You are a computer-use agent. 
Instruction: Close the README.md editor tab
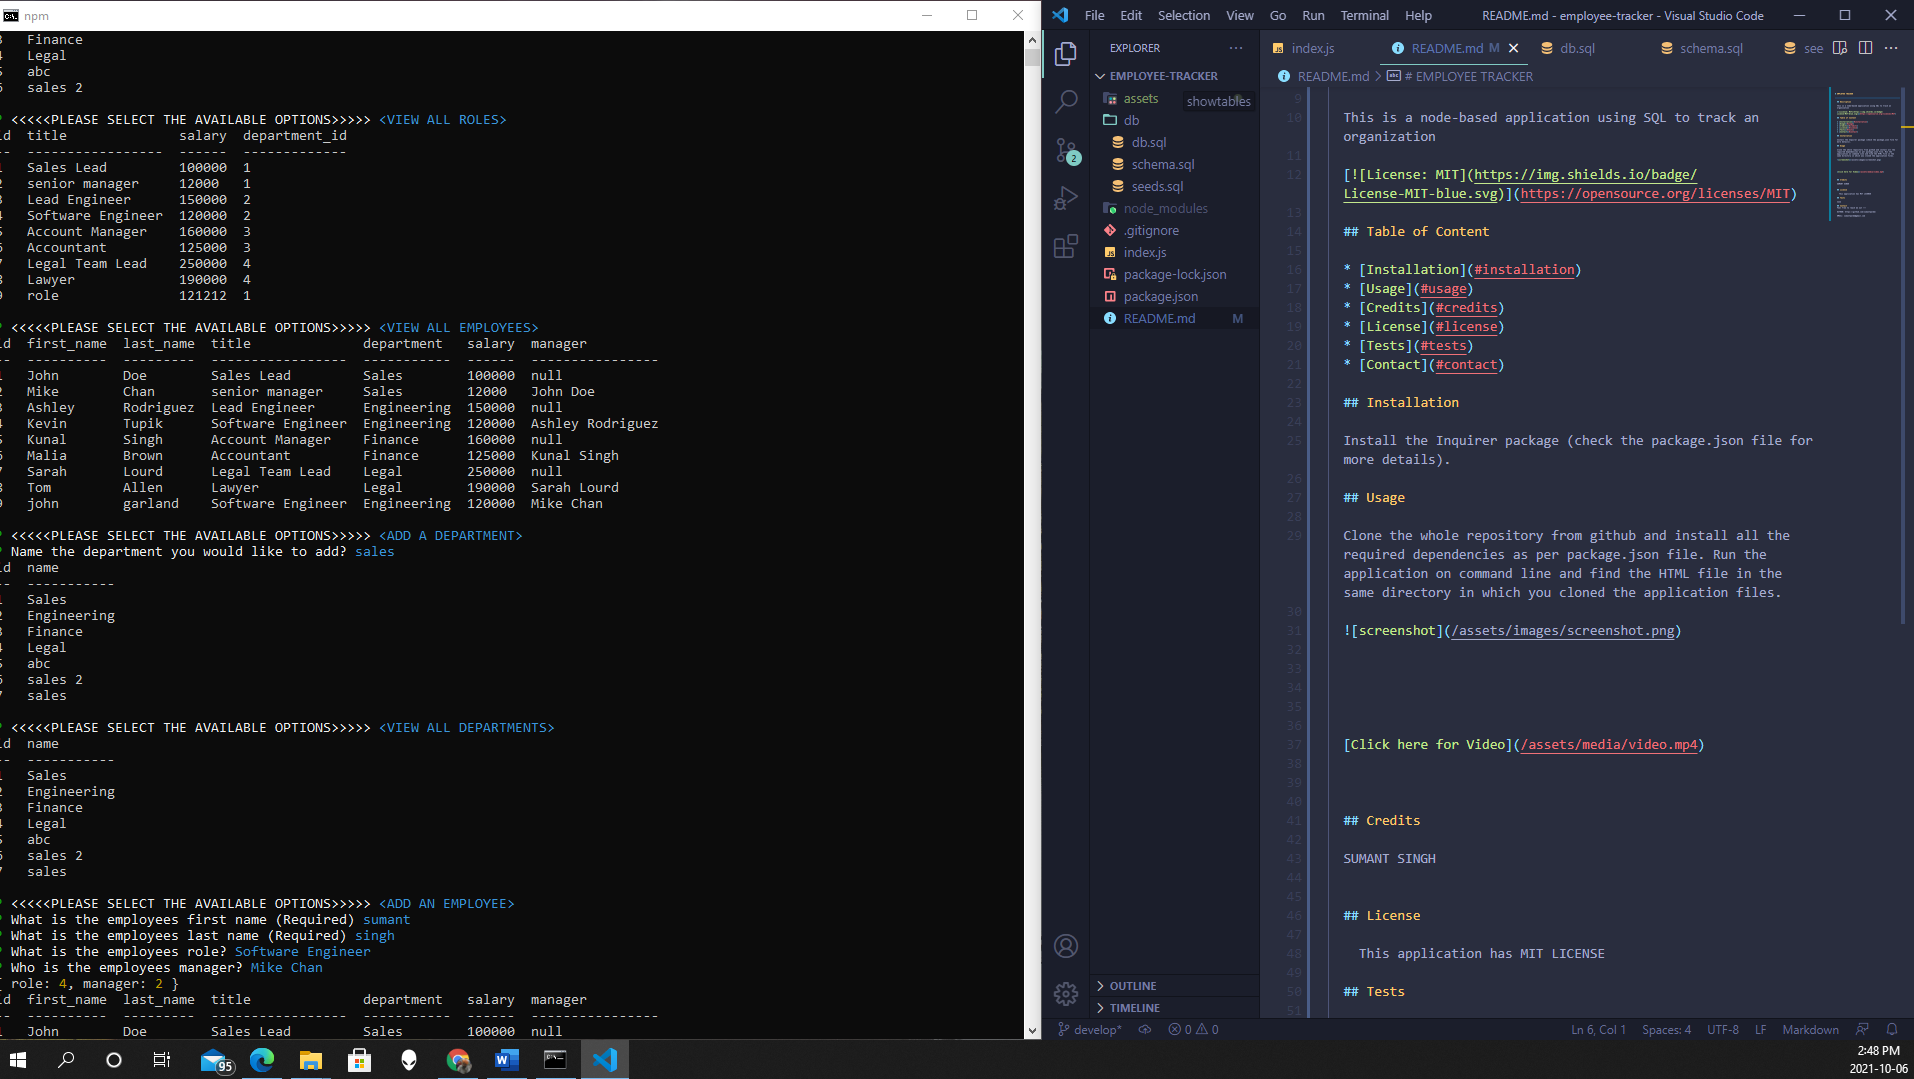[1513, 48]
